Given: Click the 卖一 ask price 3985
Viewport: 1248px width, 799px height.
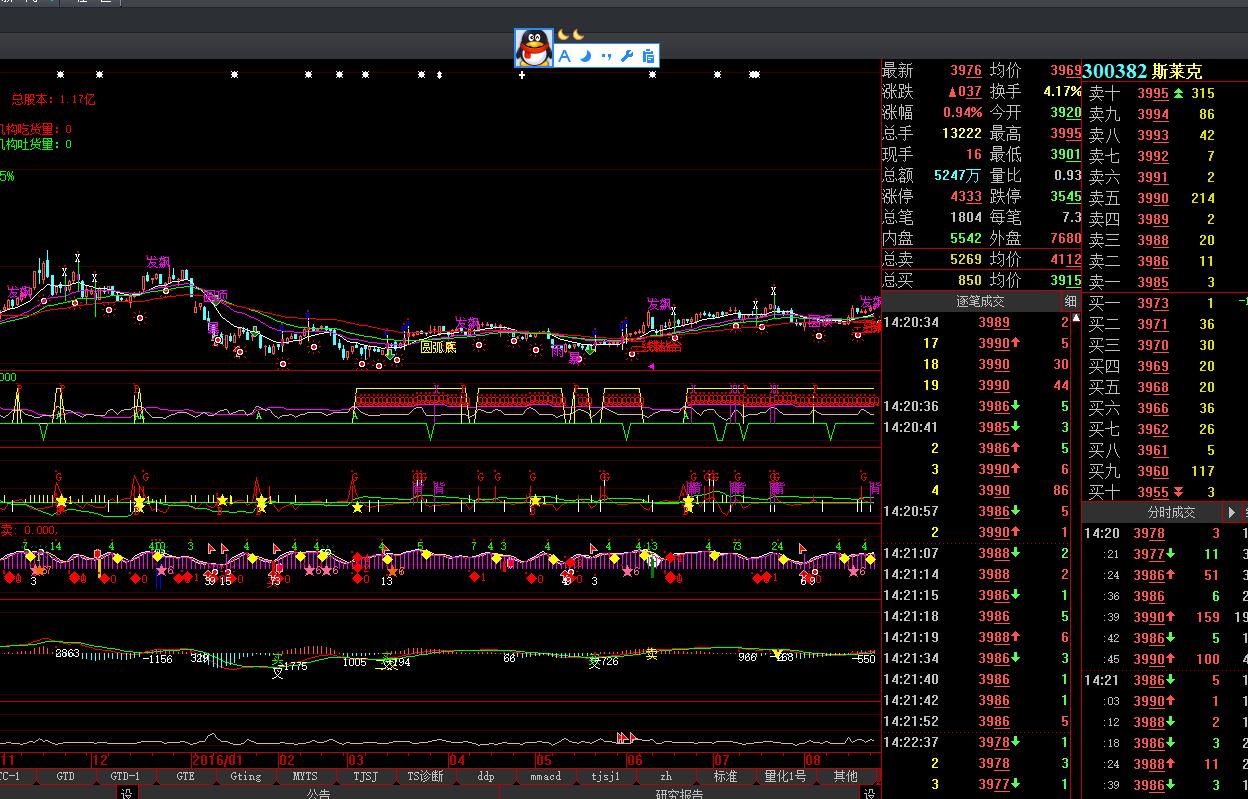Looking at the screenshot, I should 1152,282.
